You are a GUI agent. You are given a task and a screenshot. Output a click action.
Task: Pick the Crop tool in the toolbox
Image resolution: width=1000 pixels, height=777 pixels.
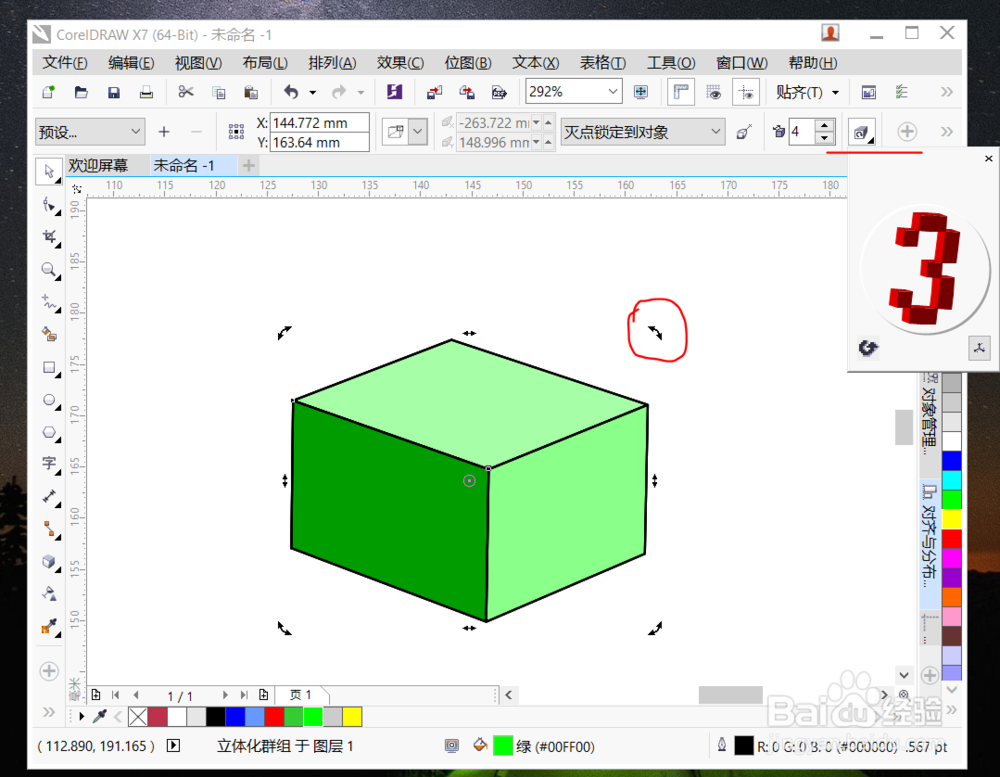coord(48,237)
